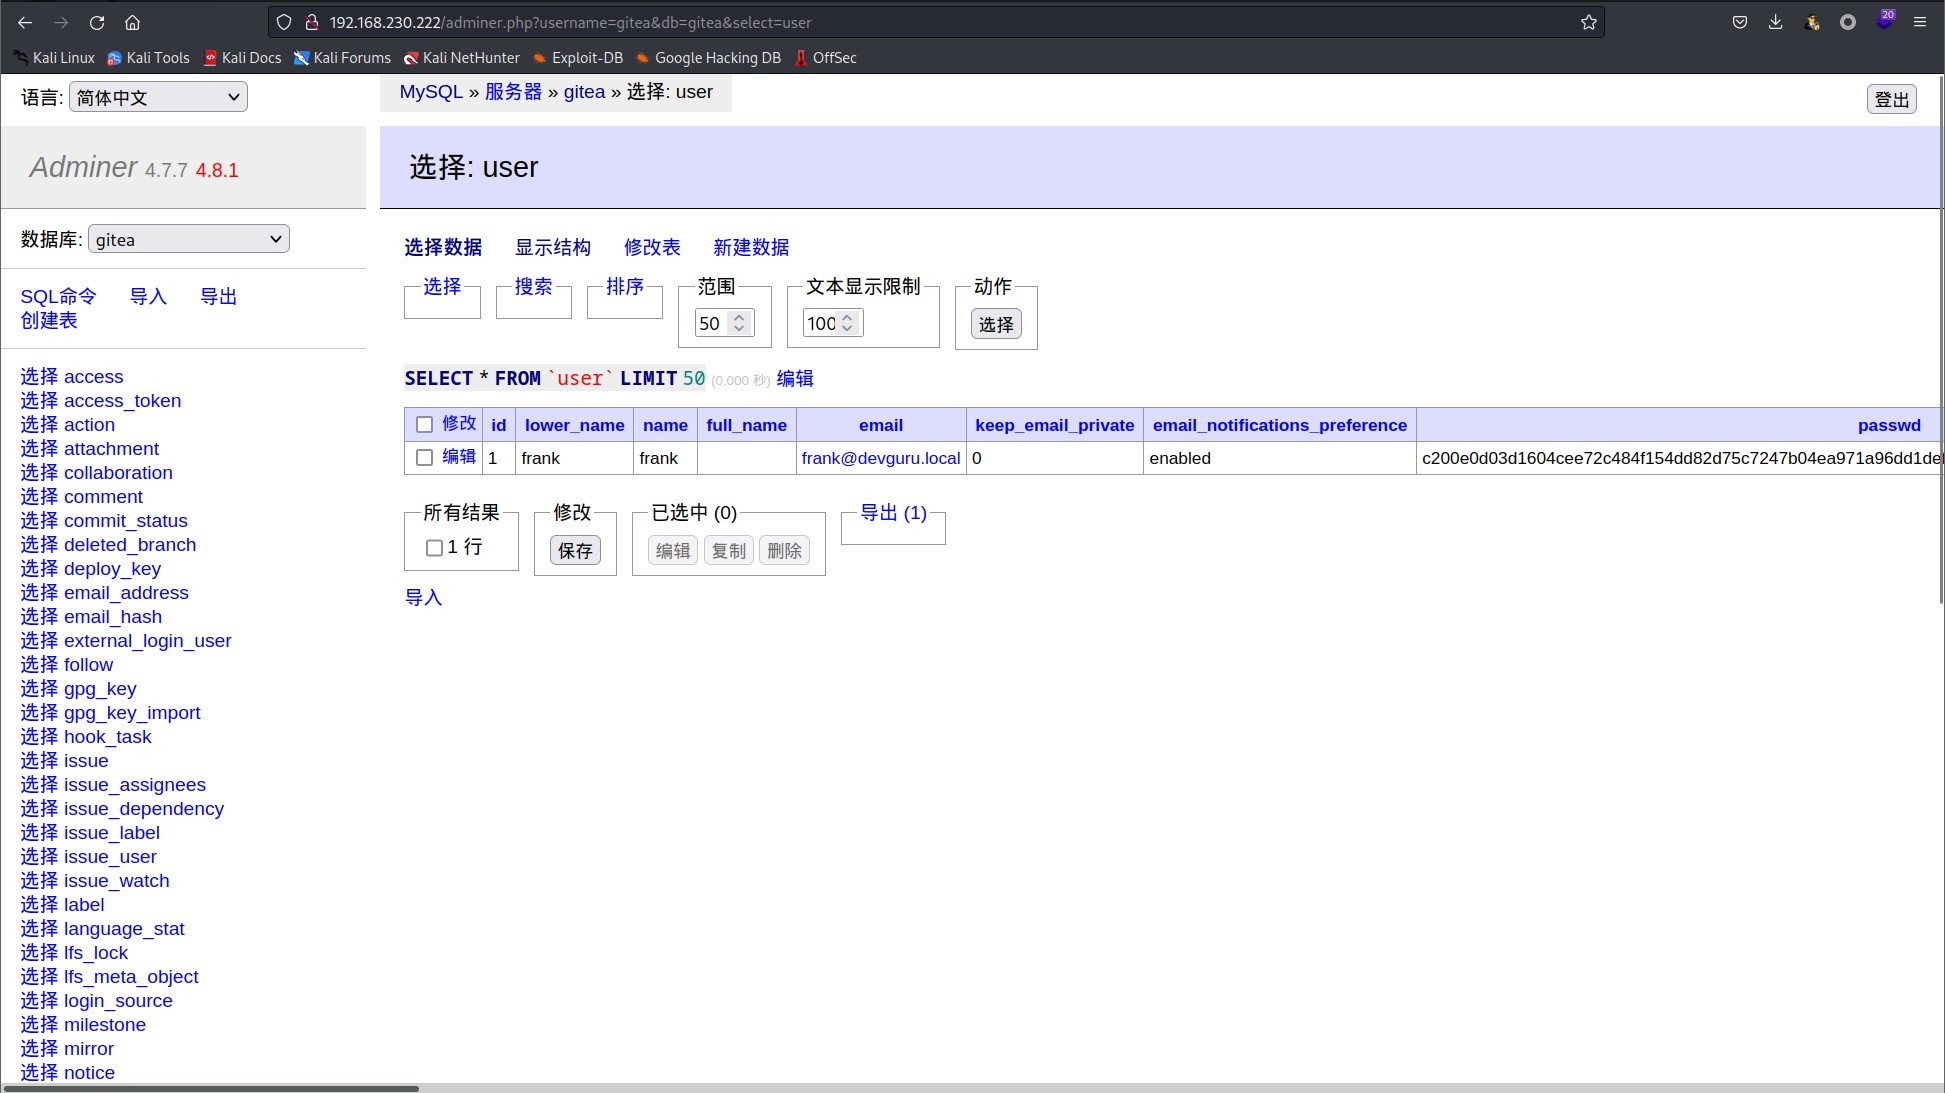
Task: Click the 登出 logout button
Action: click(x=1891, y=99)
